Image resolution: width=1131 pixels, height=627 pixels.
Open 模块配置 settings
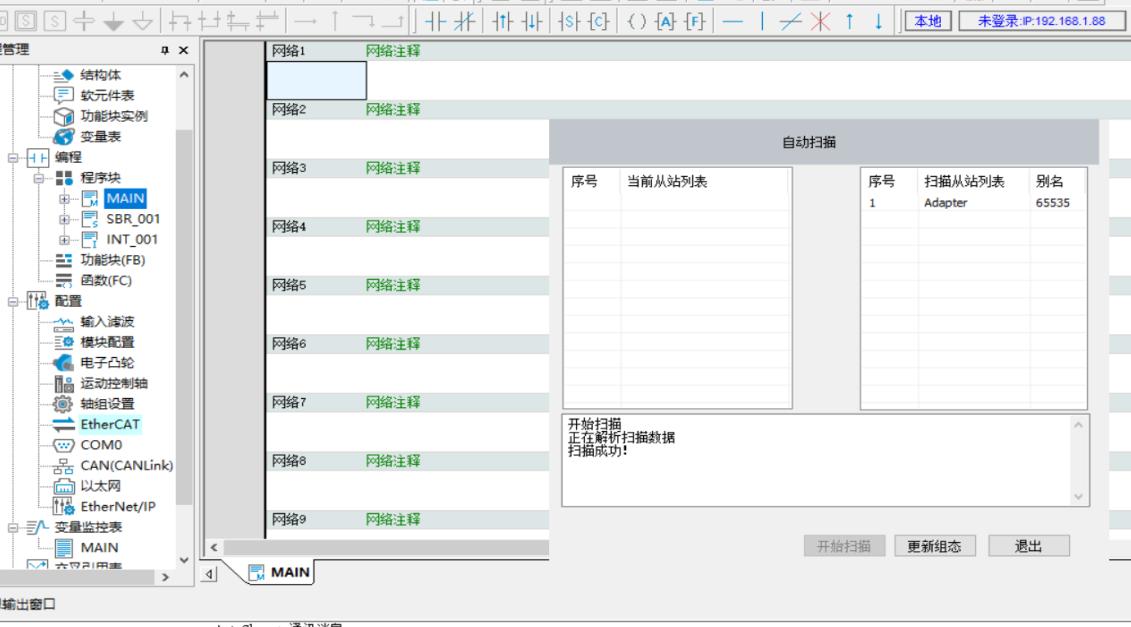click(x=107, y=342)
